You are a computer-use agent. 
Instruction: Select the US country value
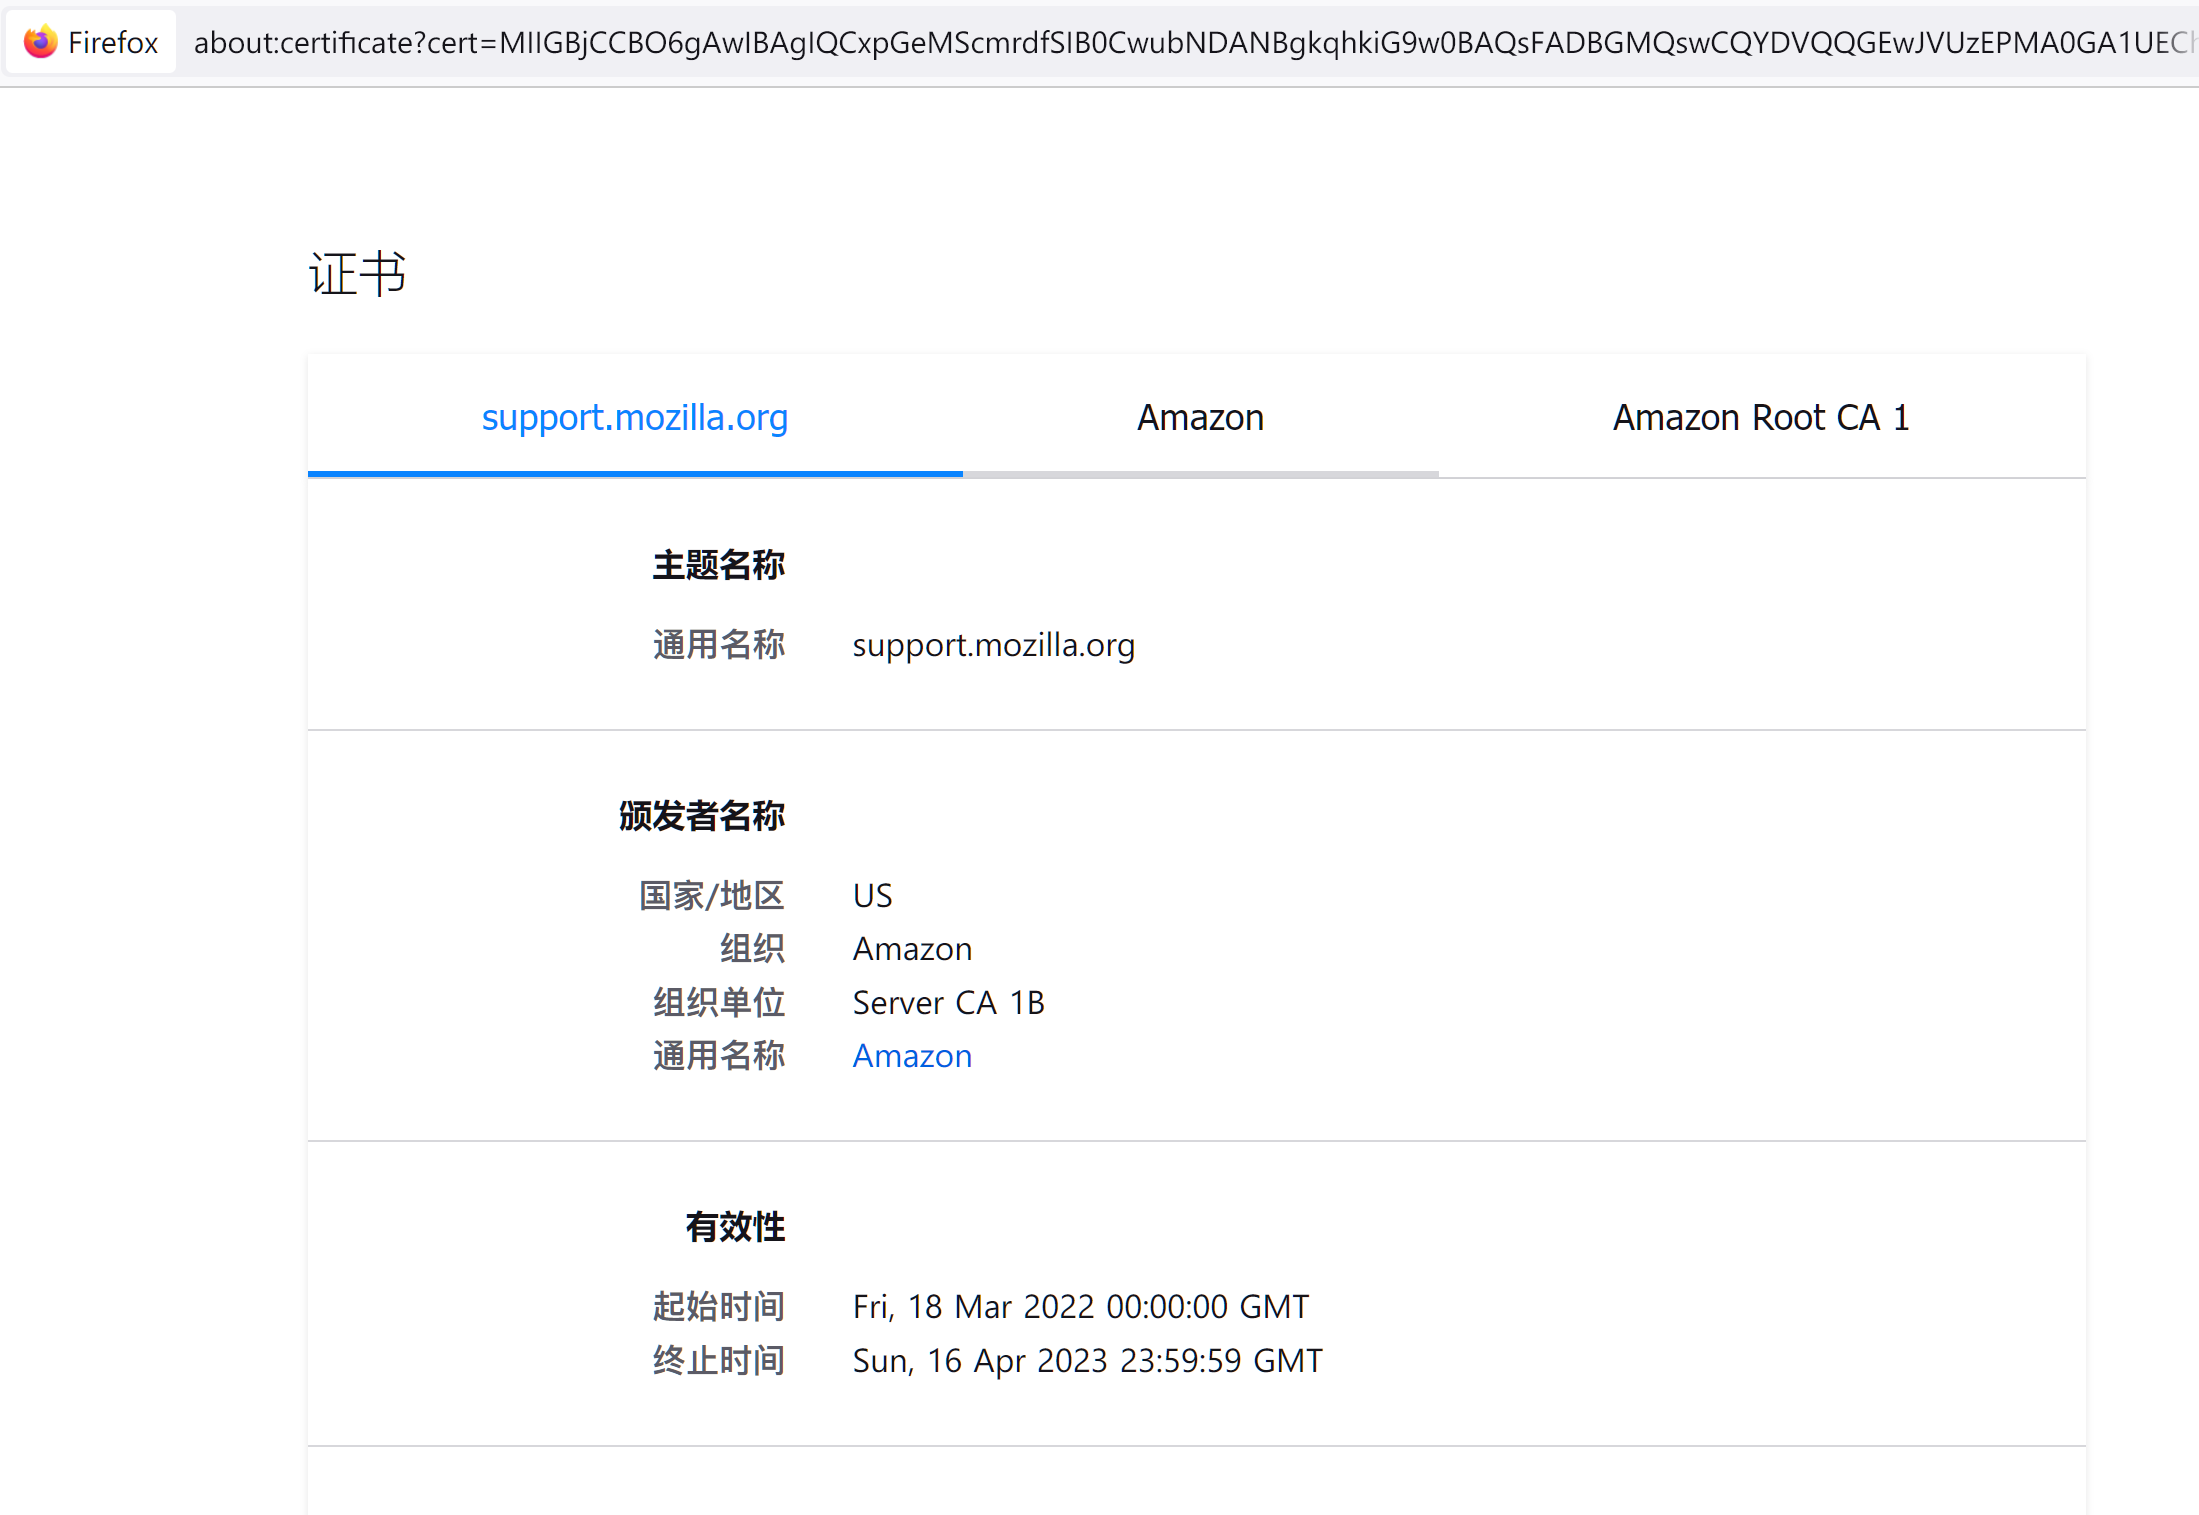(x=871, y=895)
